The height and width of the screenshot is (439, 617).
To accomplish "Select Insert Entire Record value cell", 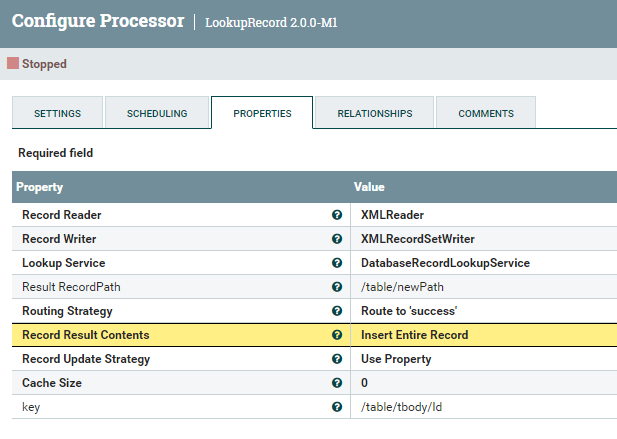I will click(x=414, y=335).
